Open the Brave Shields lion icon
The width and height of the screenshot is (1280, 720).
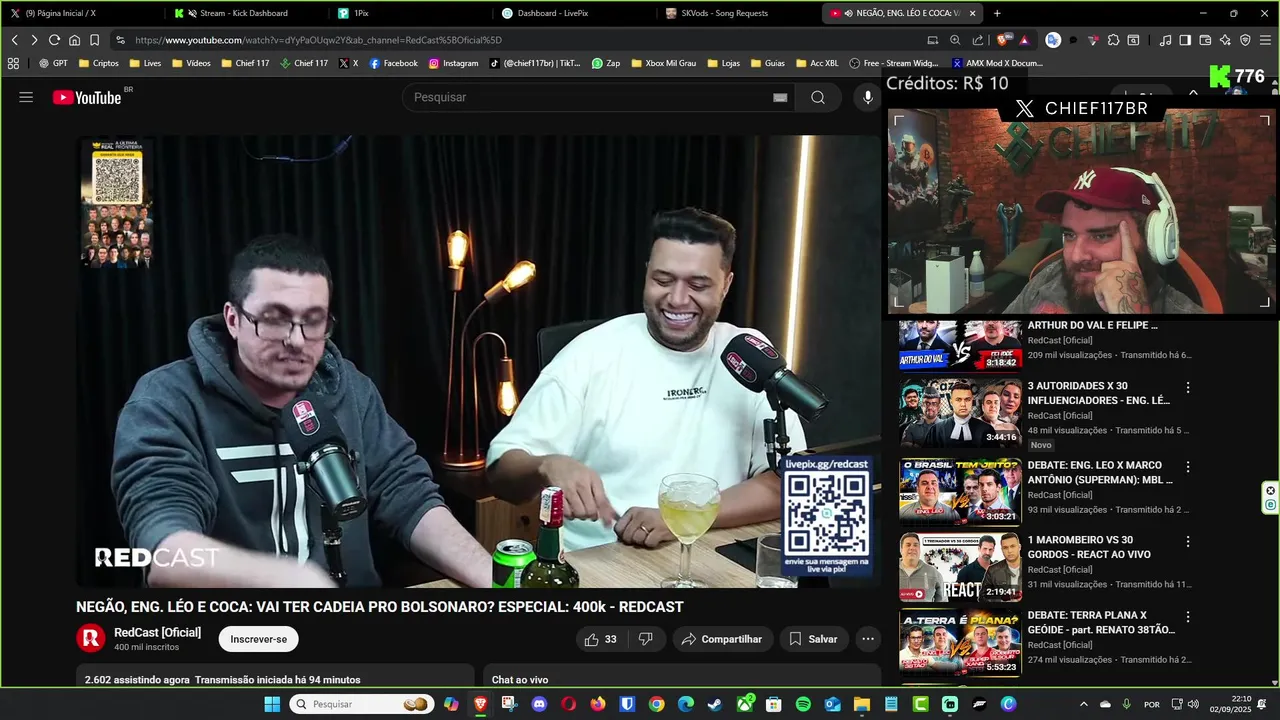click(1002, 40)
